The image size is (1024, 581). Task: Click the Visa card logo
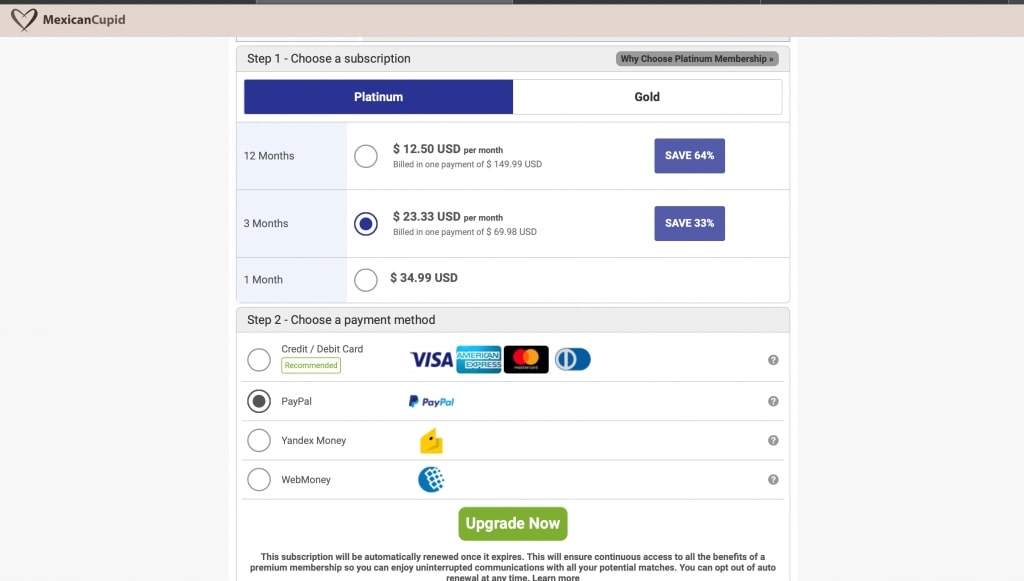431,360
